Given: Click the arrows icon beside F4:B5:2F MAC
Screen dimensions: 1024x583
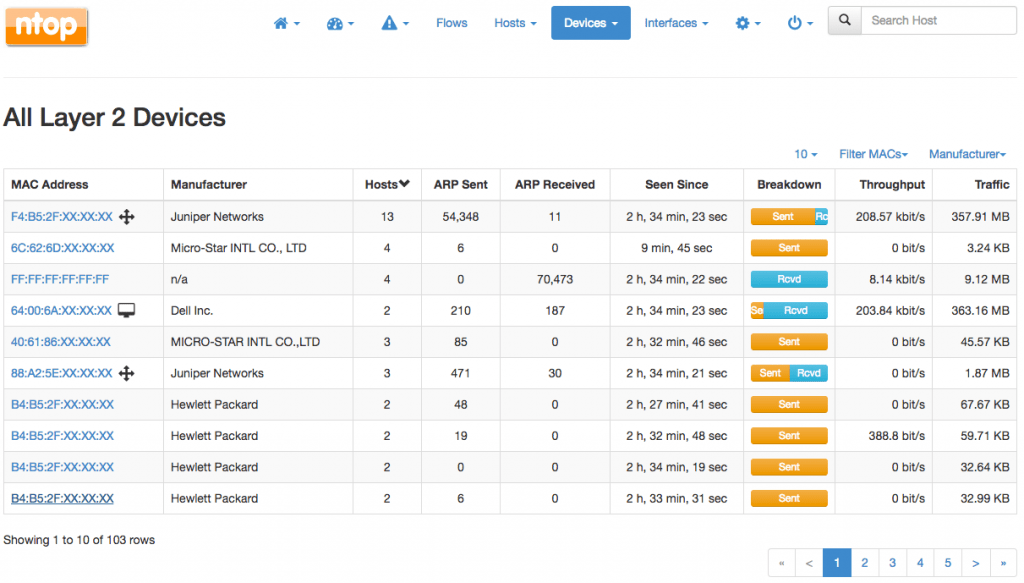Looking at the screenshot, I should pyautogui.click(x=127, y=217).
